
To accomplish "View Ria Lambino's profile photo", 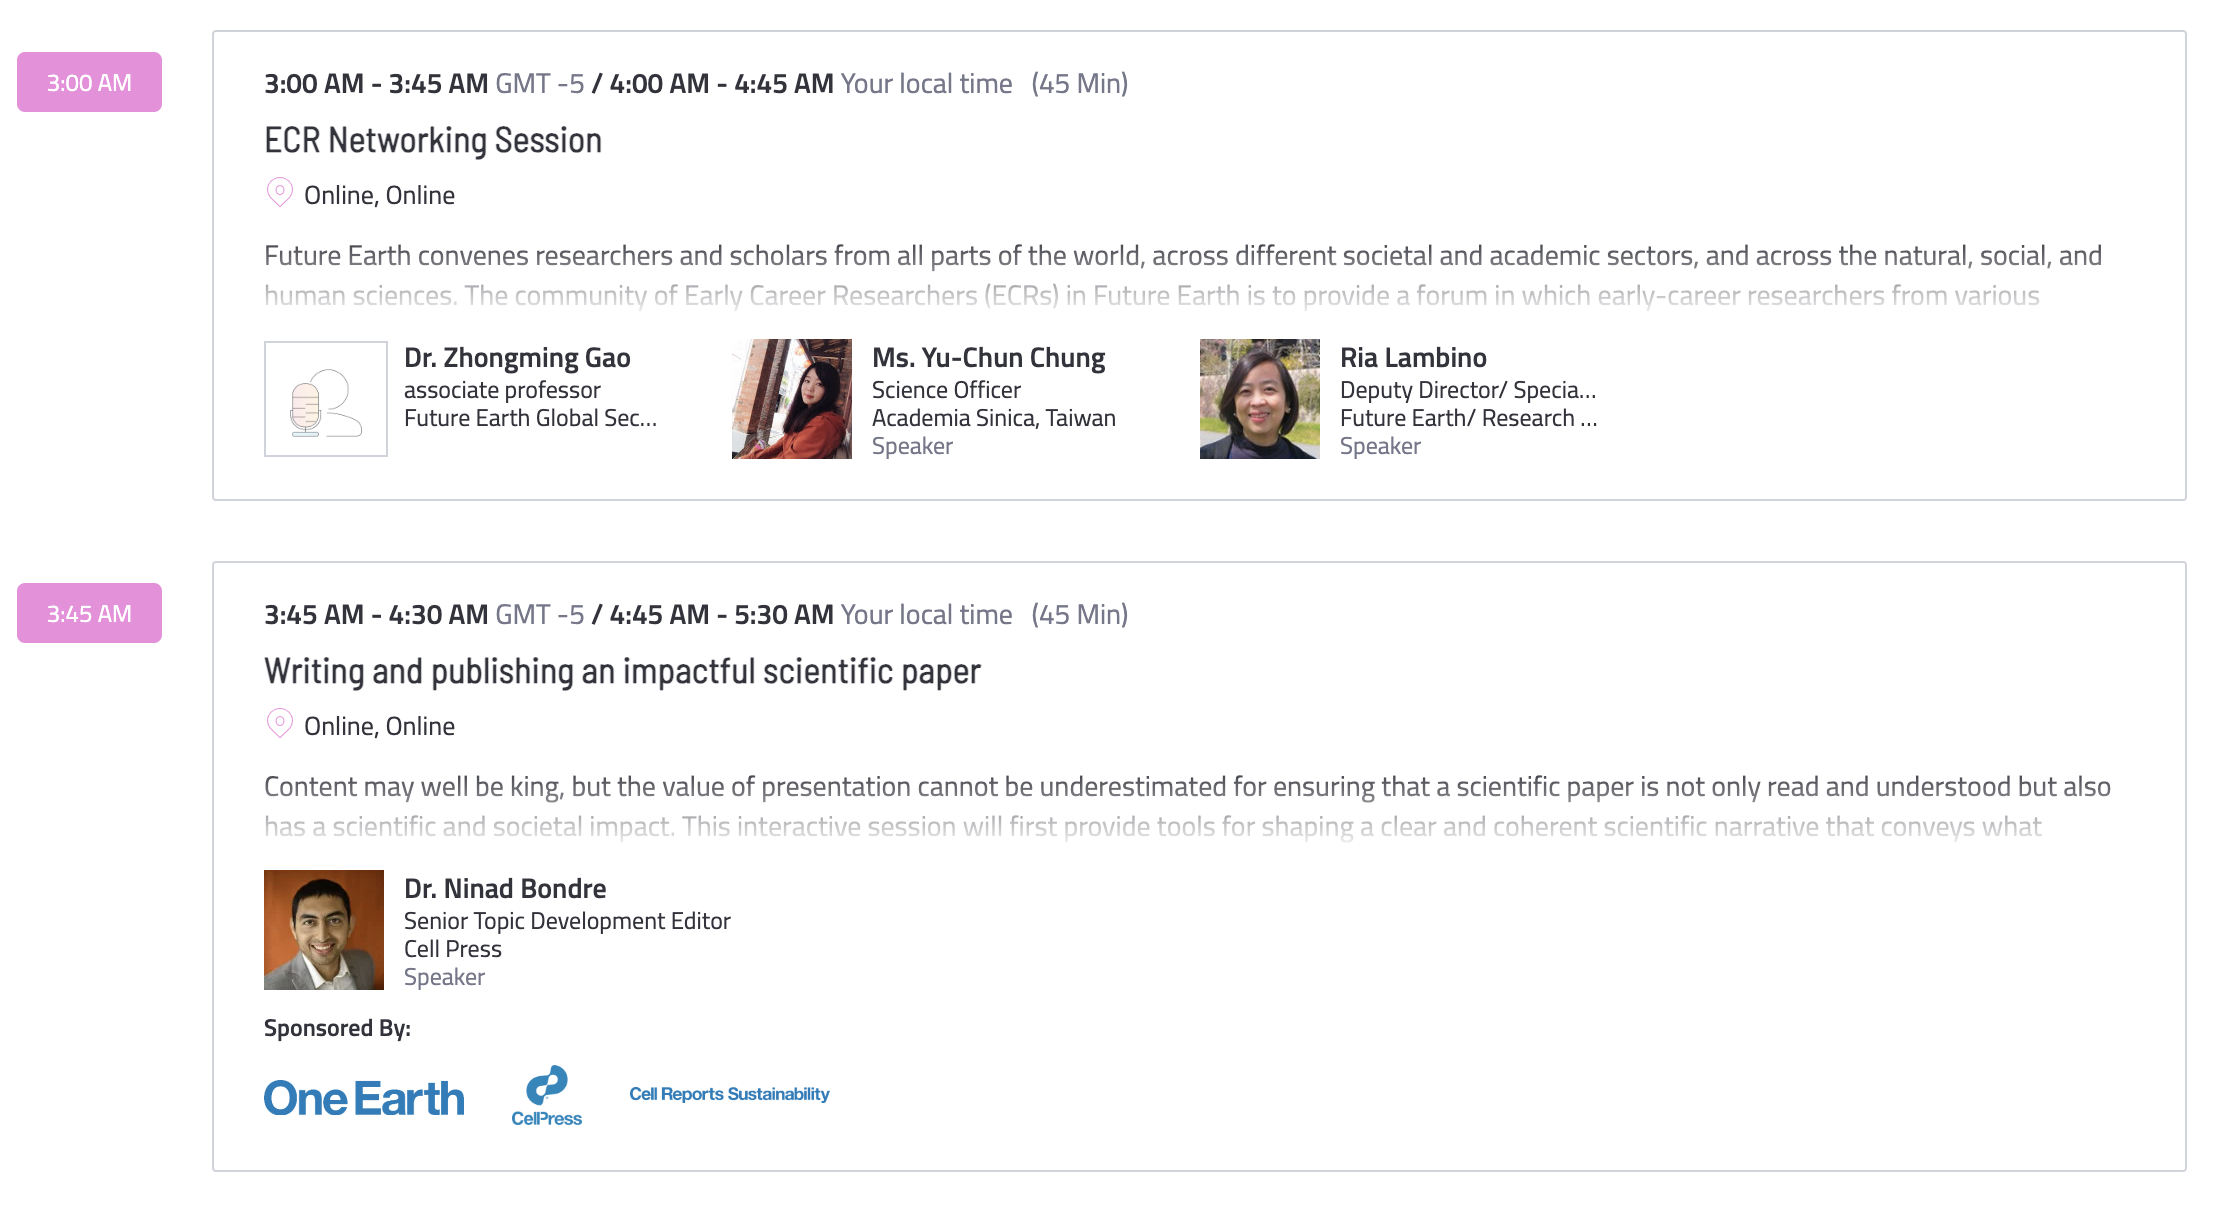I will (1260, 399).
